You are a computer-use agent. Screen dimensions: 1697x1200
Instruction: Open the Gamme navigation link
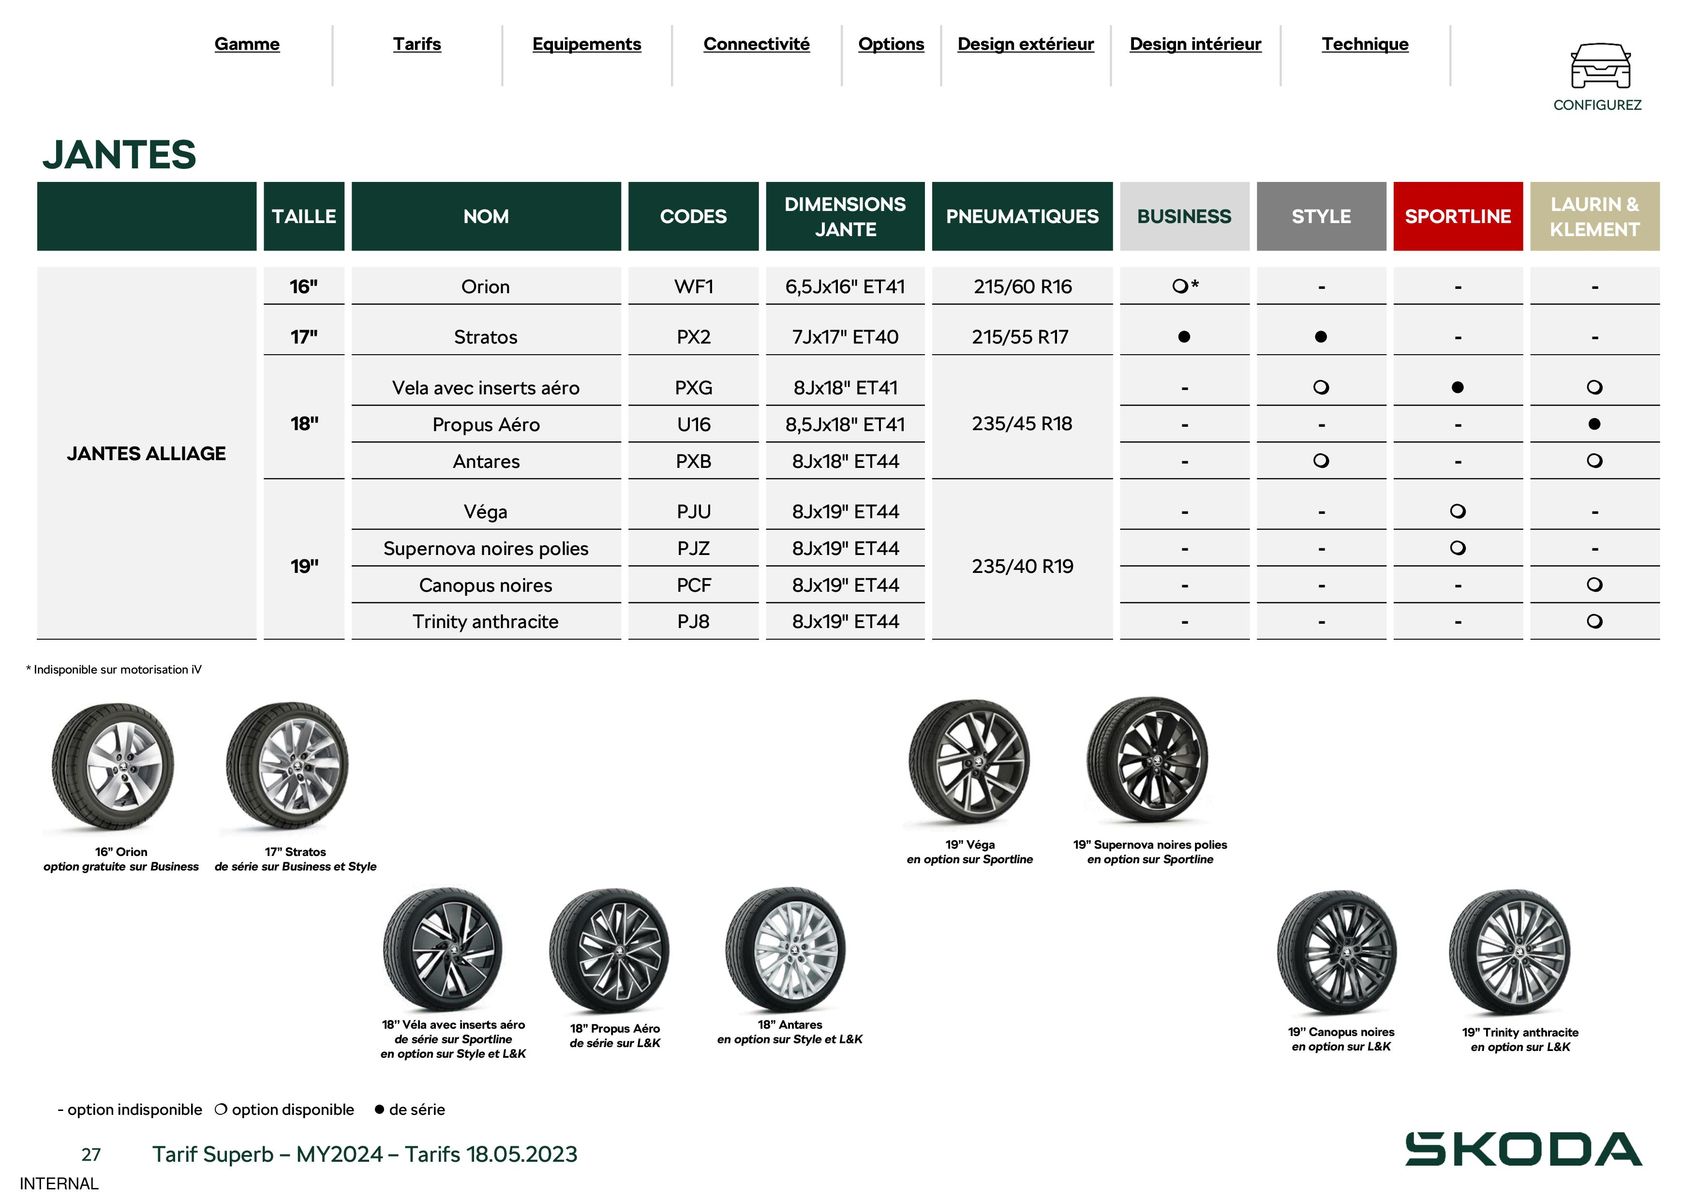click(247, 44)
